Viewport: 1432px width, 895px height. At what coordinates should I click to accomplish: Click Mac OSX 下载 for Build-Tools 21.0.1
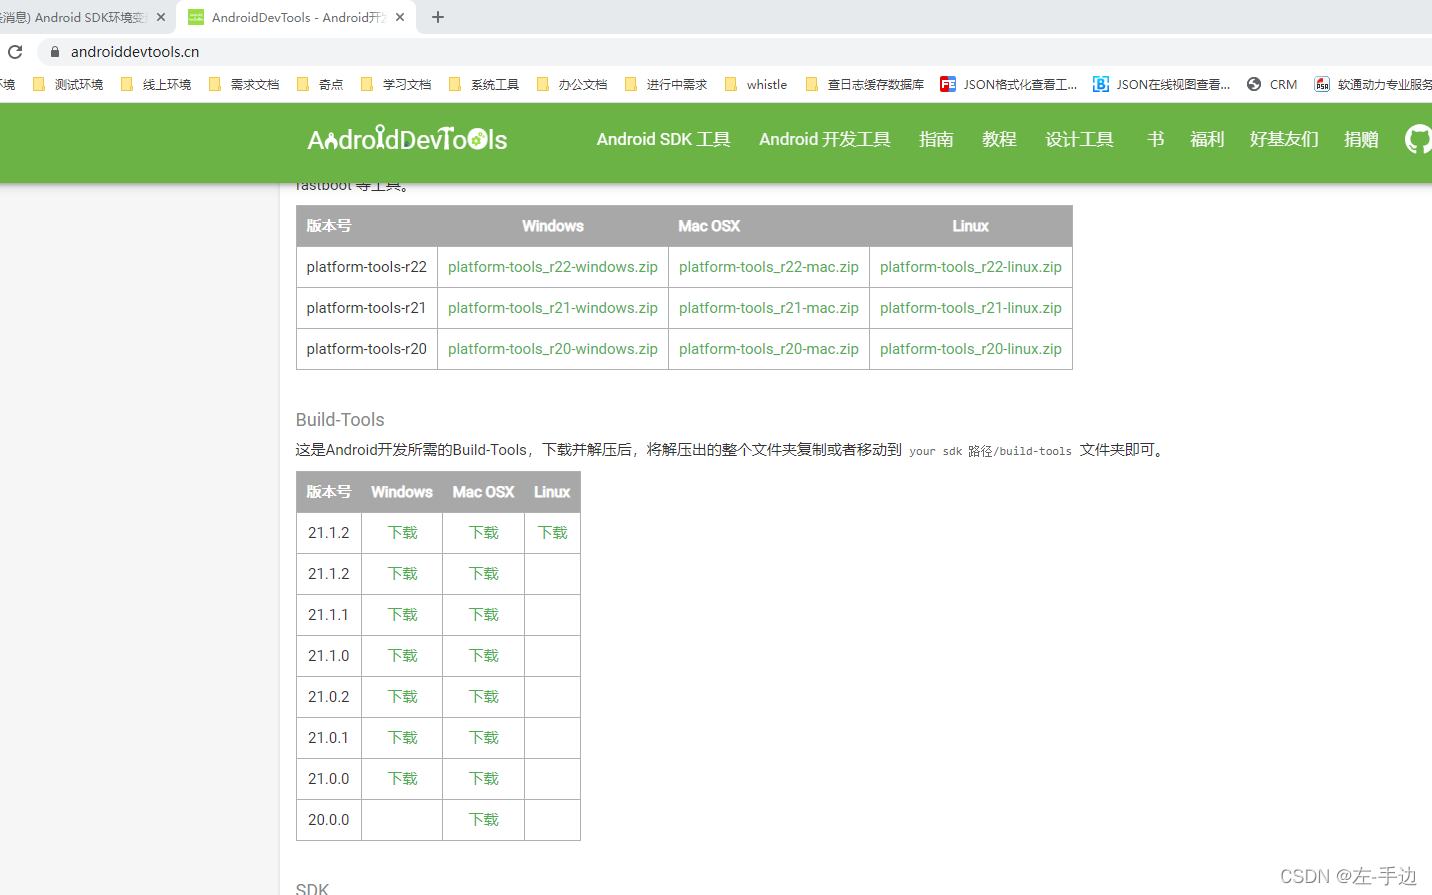(x=484, y=738)
